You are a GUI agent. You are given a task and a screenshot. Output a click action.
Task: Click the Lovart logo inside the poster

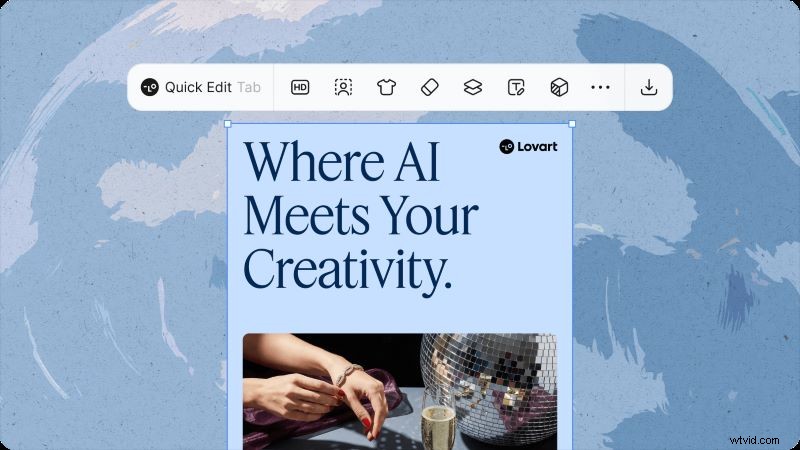tap(528, 146)
